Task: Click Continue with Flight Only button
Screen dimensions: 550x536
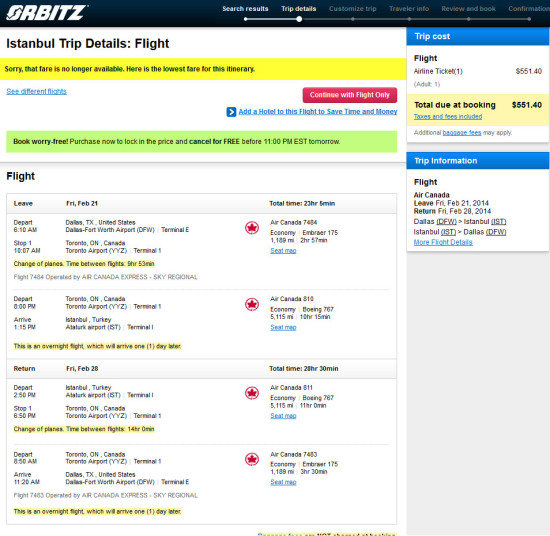Action: click(350, 95)
